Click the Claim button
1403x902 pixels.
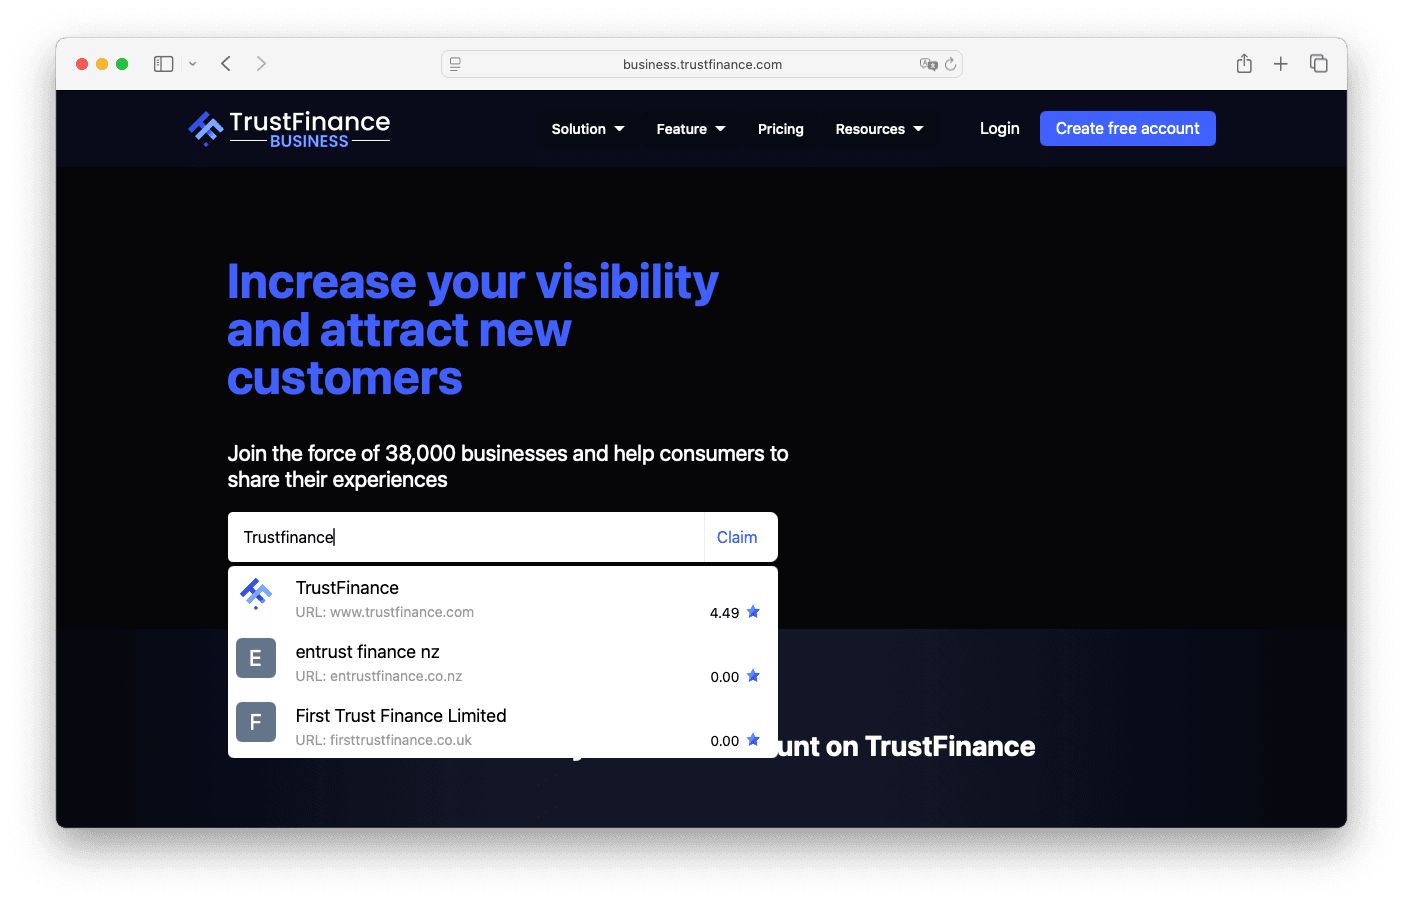pos(737,537)
